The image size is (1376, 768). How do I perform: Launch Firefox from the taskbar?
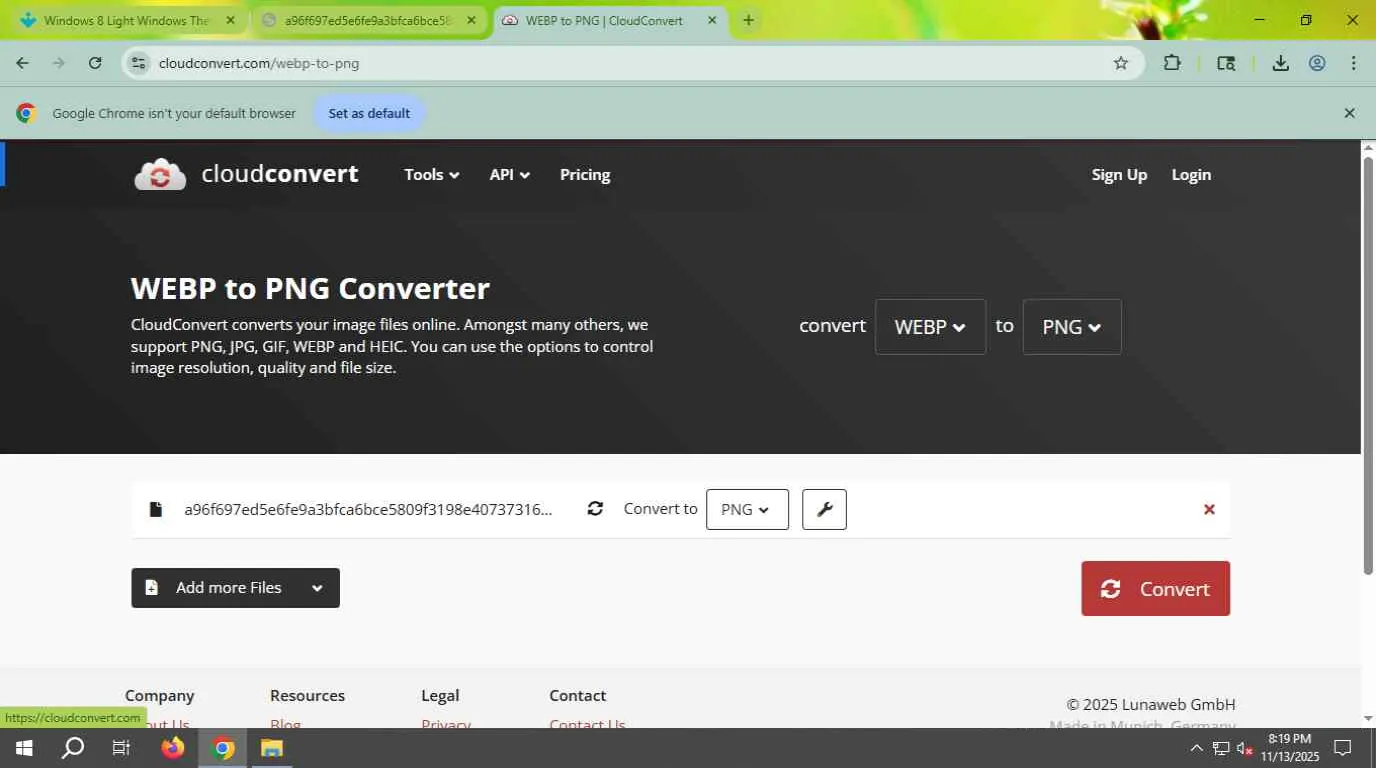pyautogui.click(x=173, y=748)
